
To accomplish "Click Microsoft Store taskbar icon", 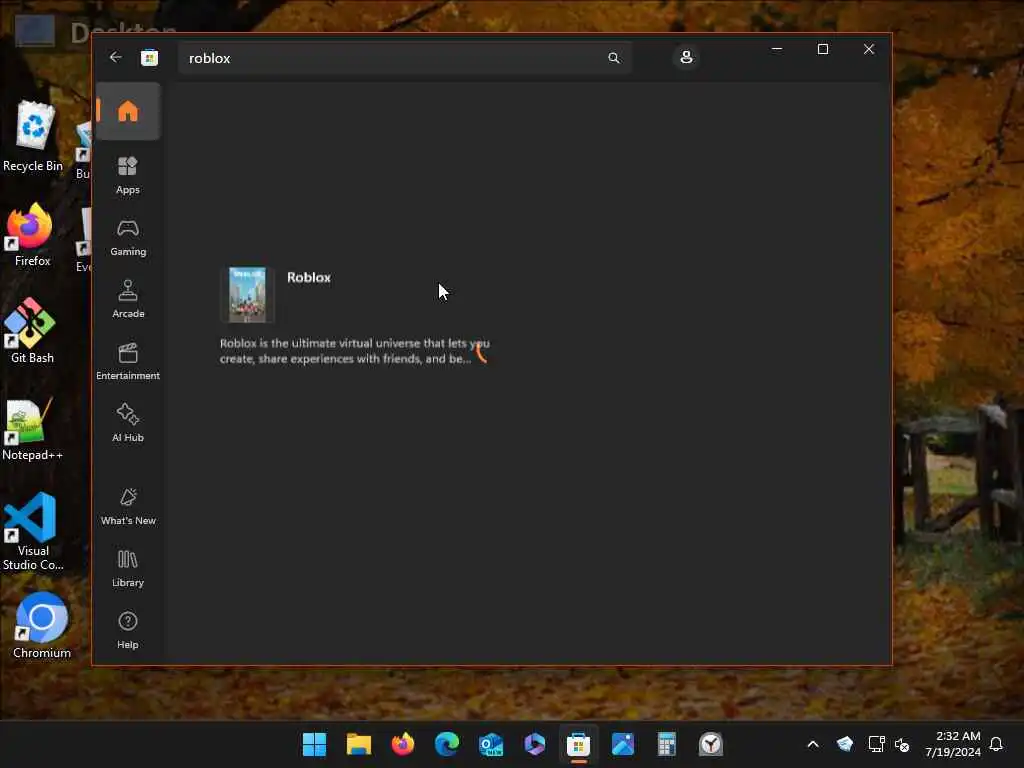I will [579, 744].
